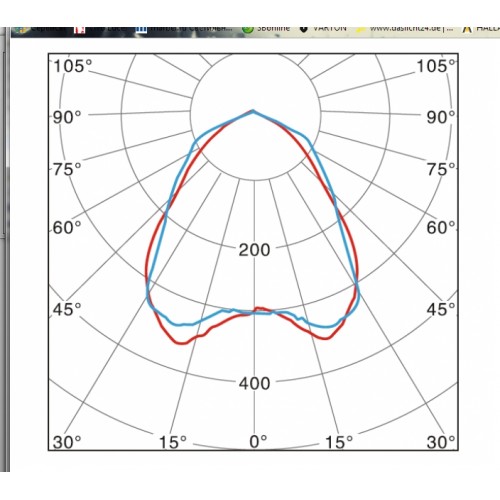Select the right 105° label

click(x=436, y=66)
